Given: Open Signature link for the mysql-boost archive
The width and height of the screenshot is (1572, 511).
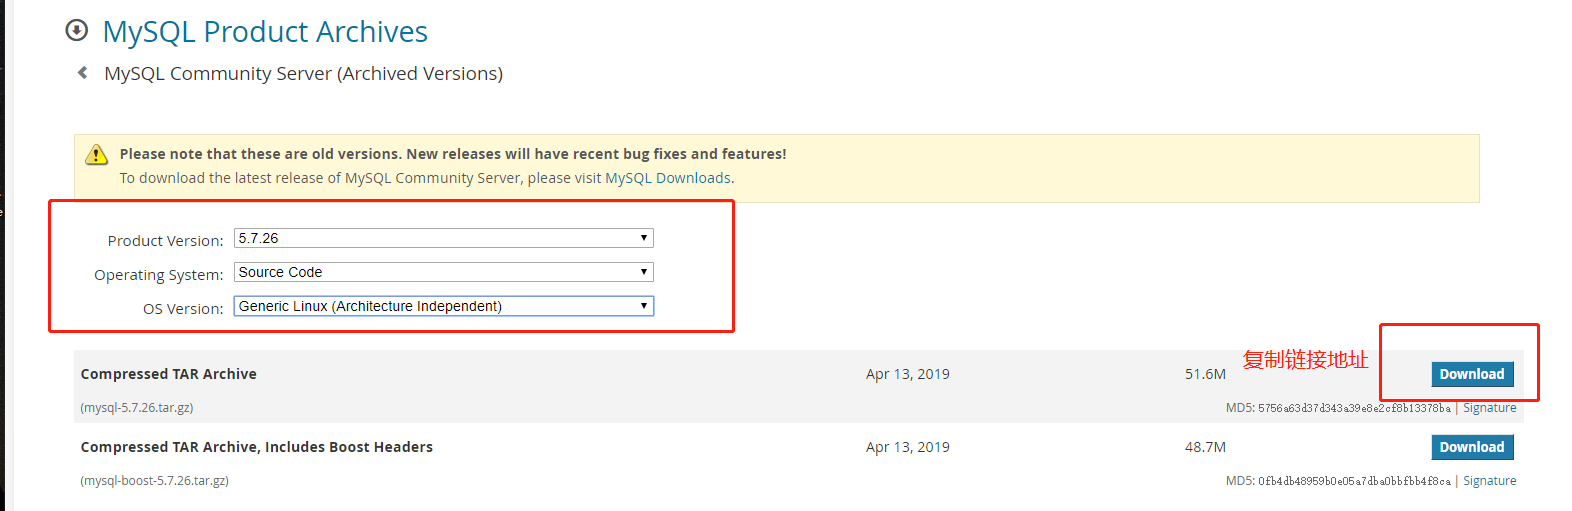Looking at the screenshot, I should click(1489, 481).
